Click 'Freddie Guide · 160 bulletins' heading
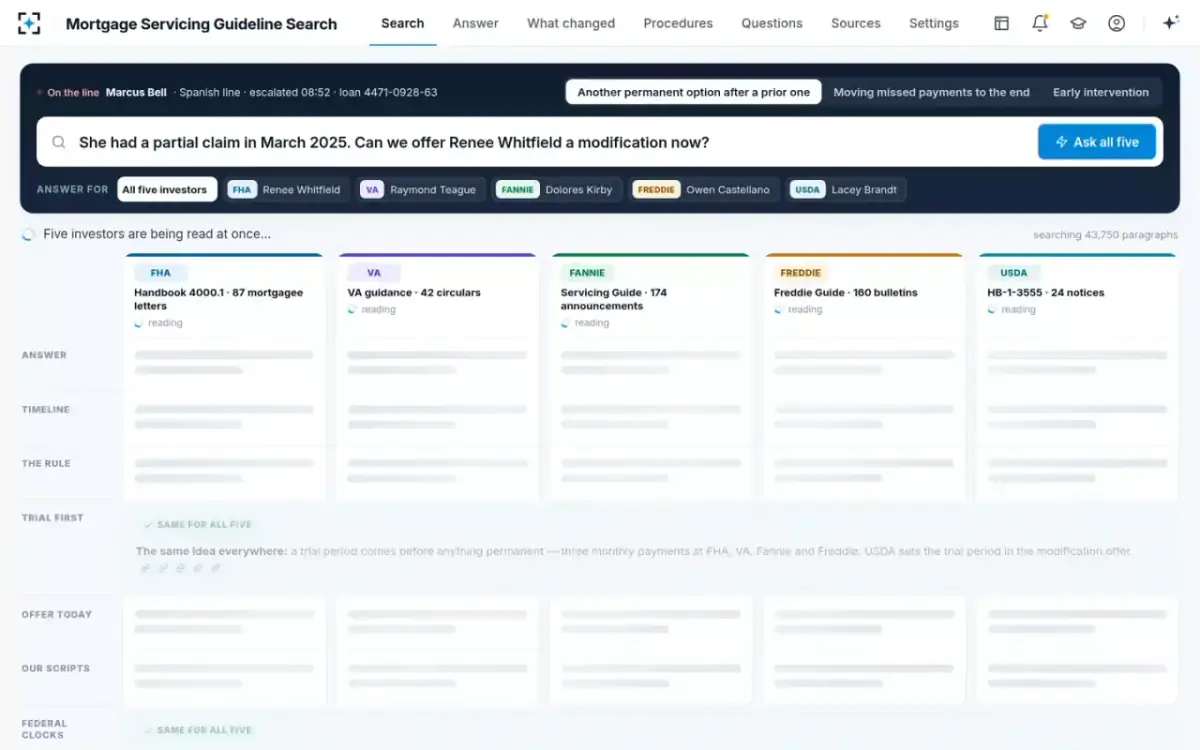1200x750 pixels. [x=846, y=293]
